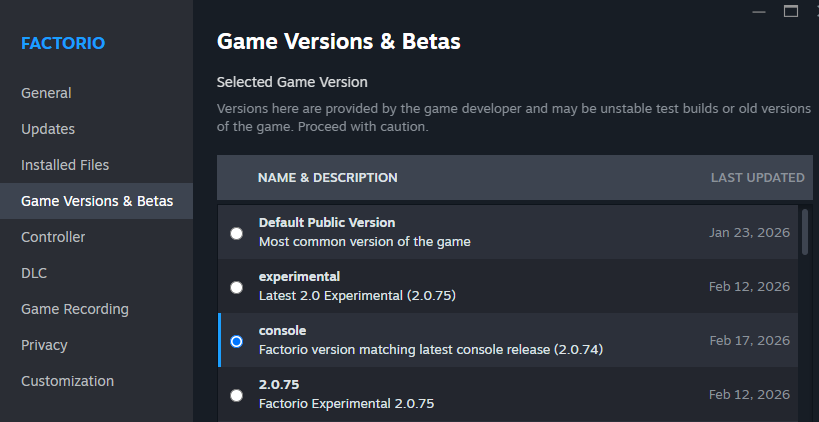This screenshot has height=422, width=819.
Task: Select the experimental version radio button
Action: click(236, 287)
